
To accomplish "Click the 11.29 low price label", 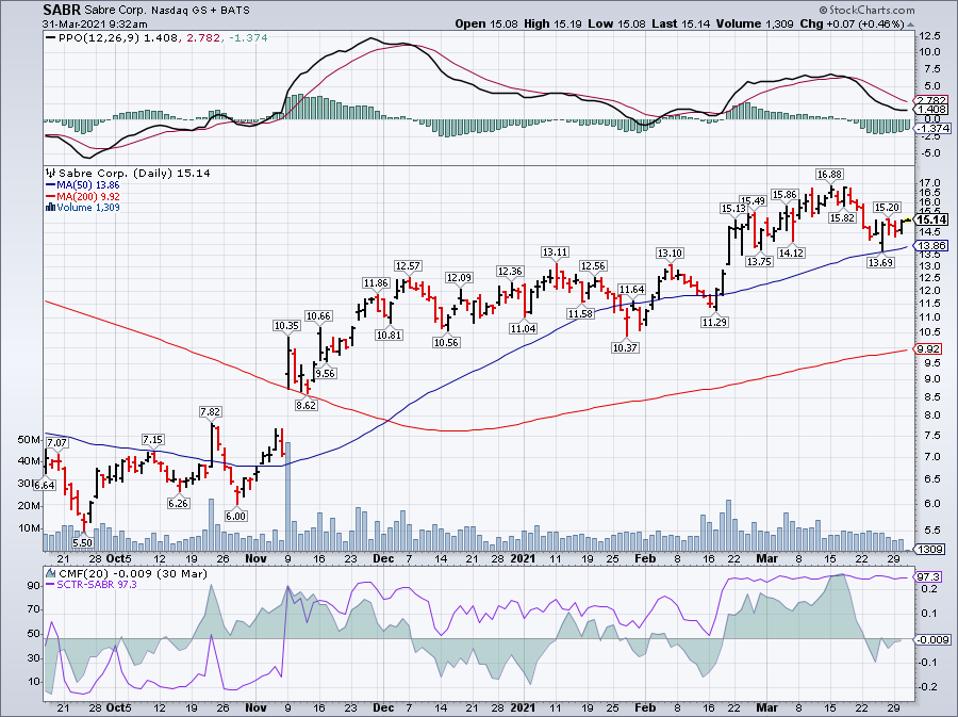I will 714,322.
